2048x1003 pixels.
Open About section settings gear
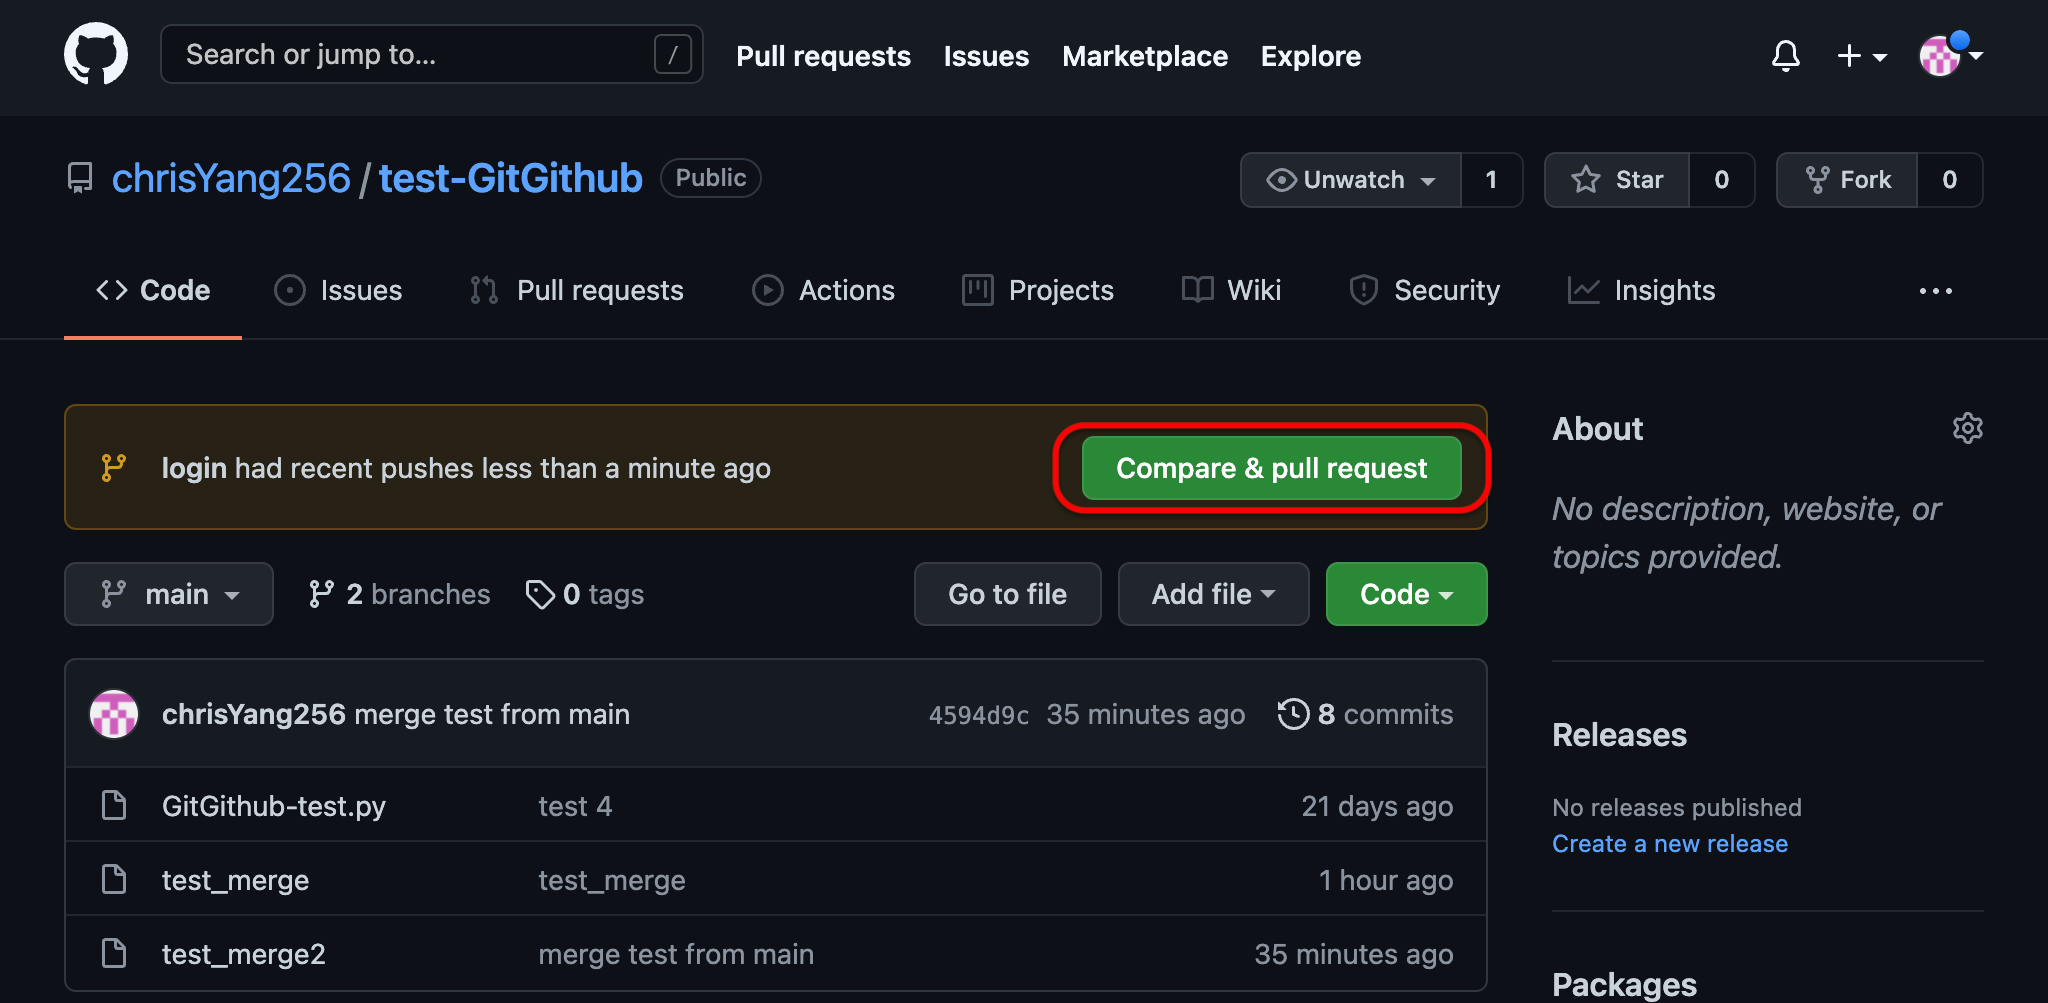click(x=1967, y=428)
